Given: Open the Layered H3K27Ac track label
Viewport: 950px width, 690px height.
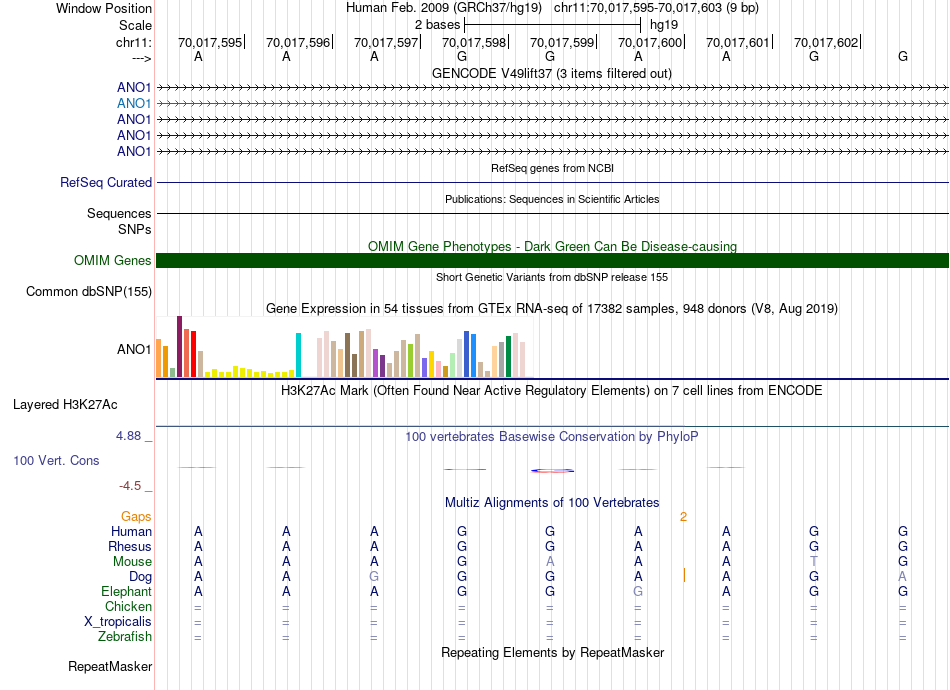Looking at the screenshot, I should point(65,405).
